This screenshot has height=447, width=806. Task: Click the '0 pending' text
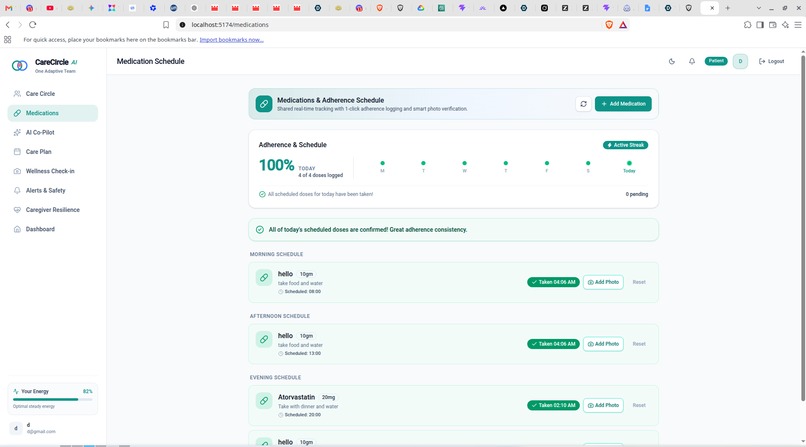click(637, 194)
